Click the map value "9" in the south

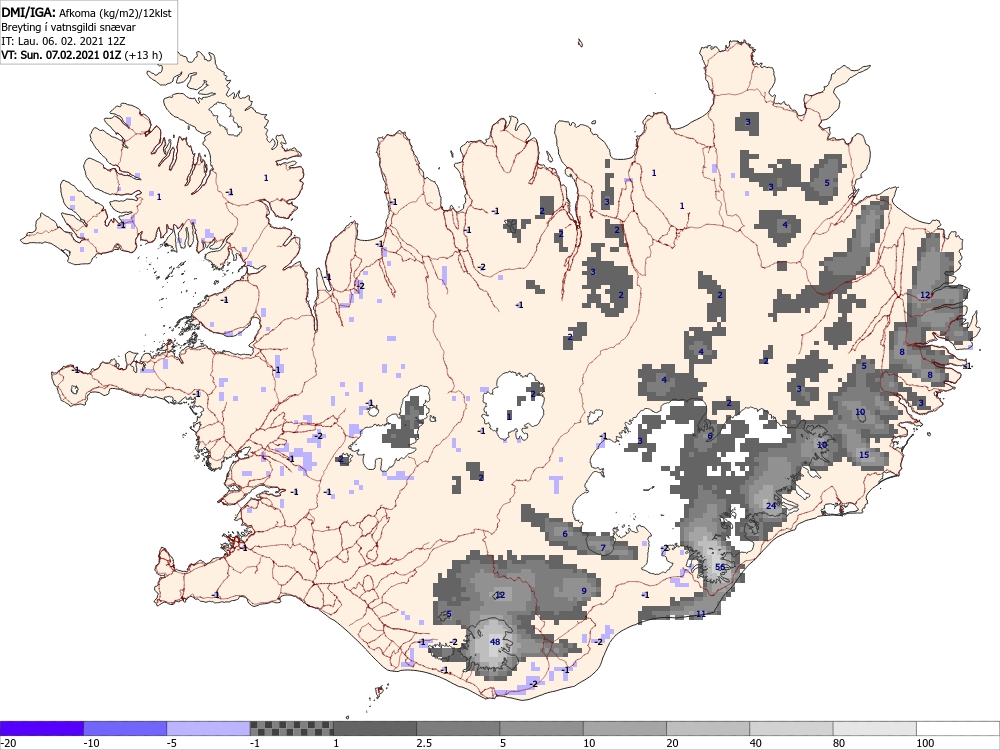click(584, 591)
